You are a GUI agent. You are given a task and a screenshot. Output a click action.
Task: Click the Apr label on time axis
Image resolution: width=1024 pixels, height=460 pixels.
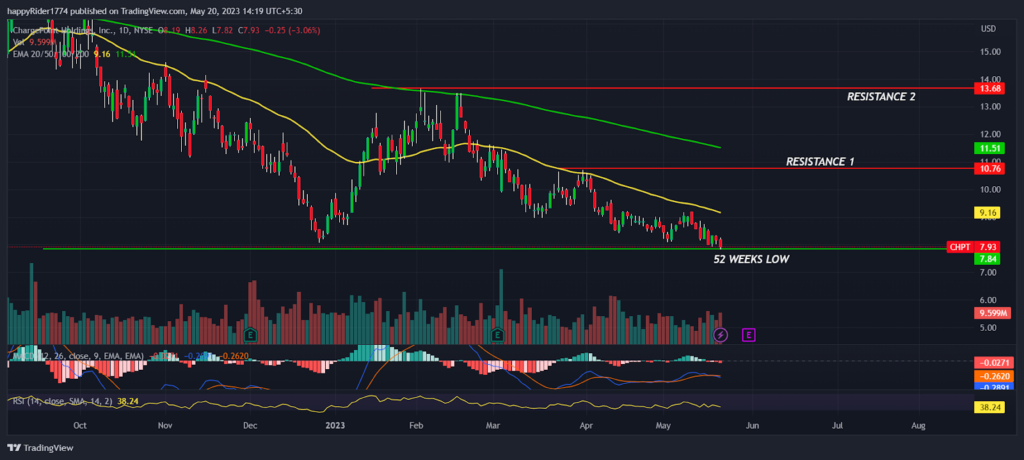coord(586,425)
